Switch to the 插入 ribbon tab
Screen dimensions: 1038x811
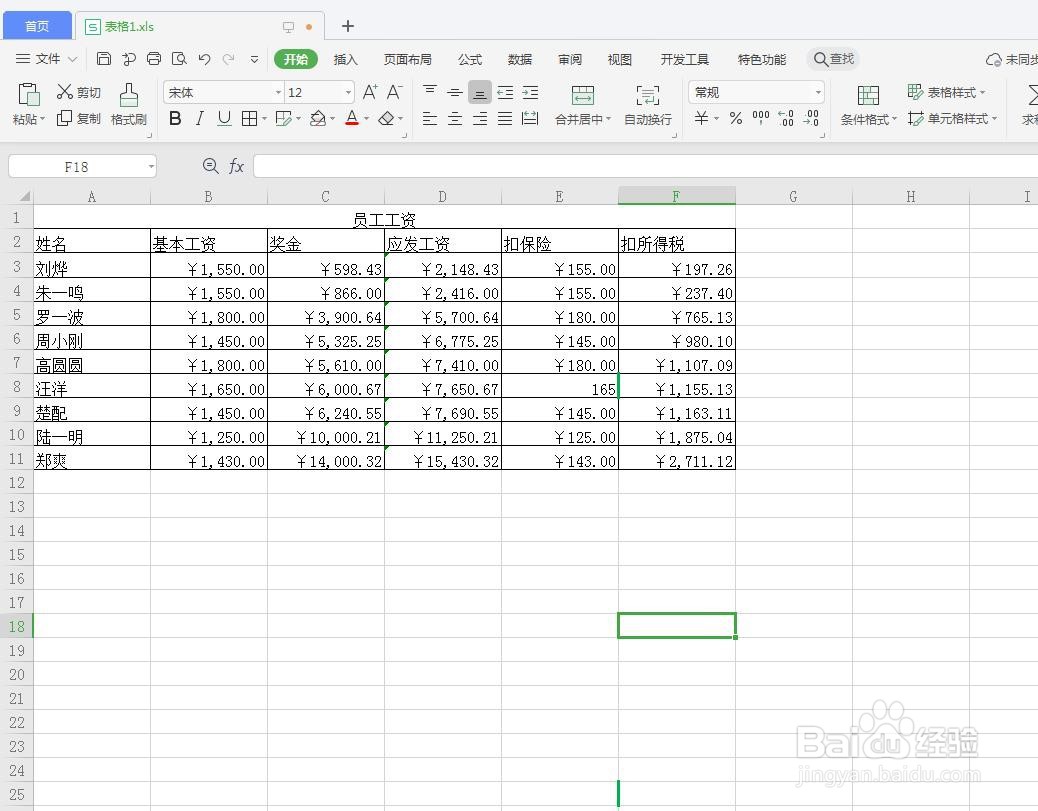[x=345, y=59]
